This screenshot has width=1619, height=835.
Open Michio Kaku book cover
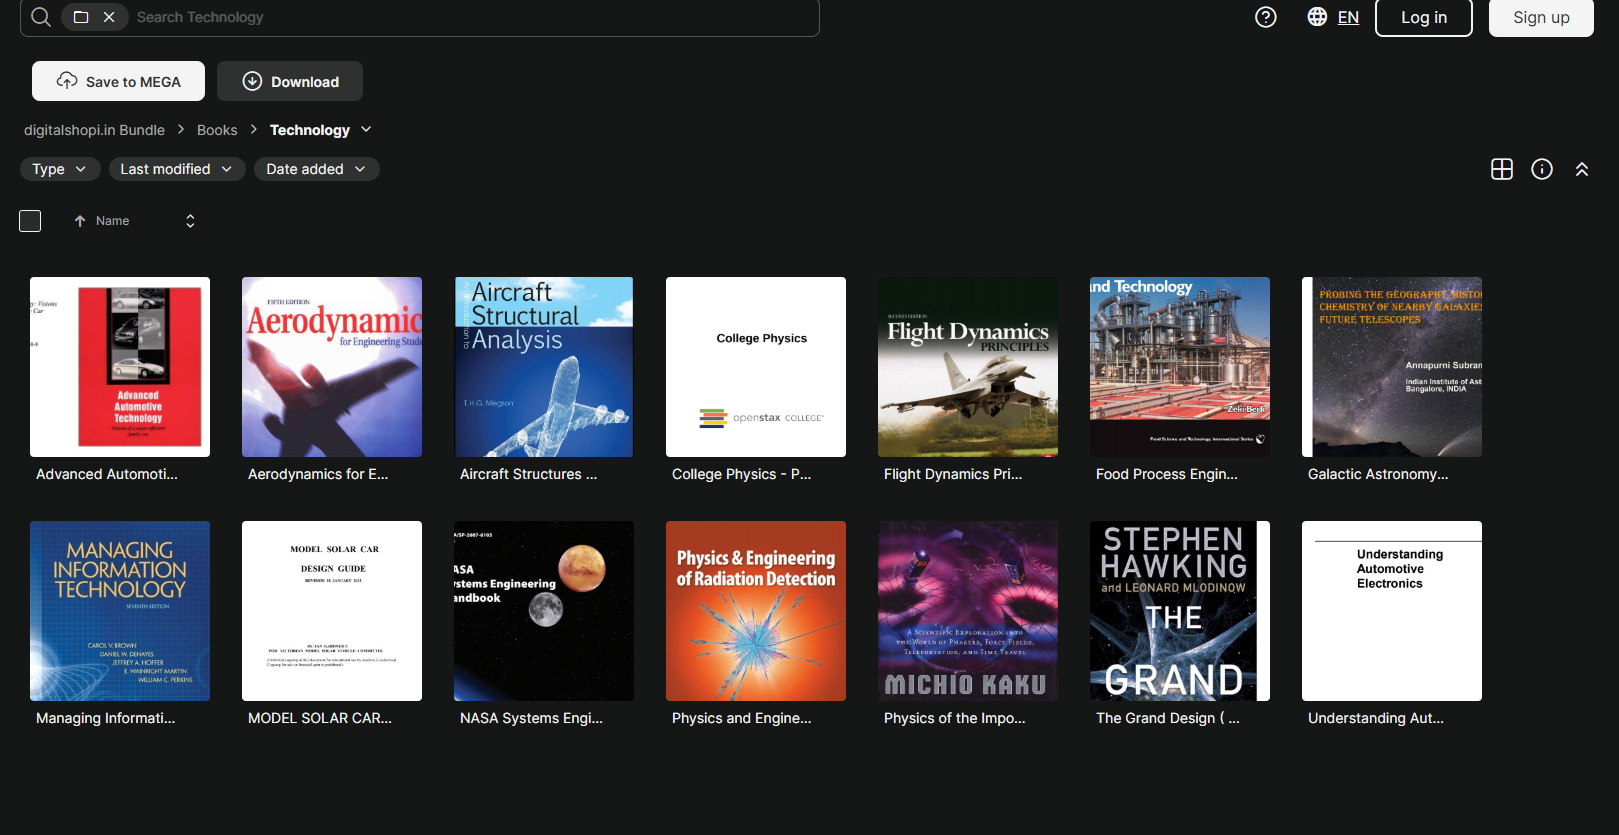click(x=968, y=611)
